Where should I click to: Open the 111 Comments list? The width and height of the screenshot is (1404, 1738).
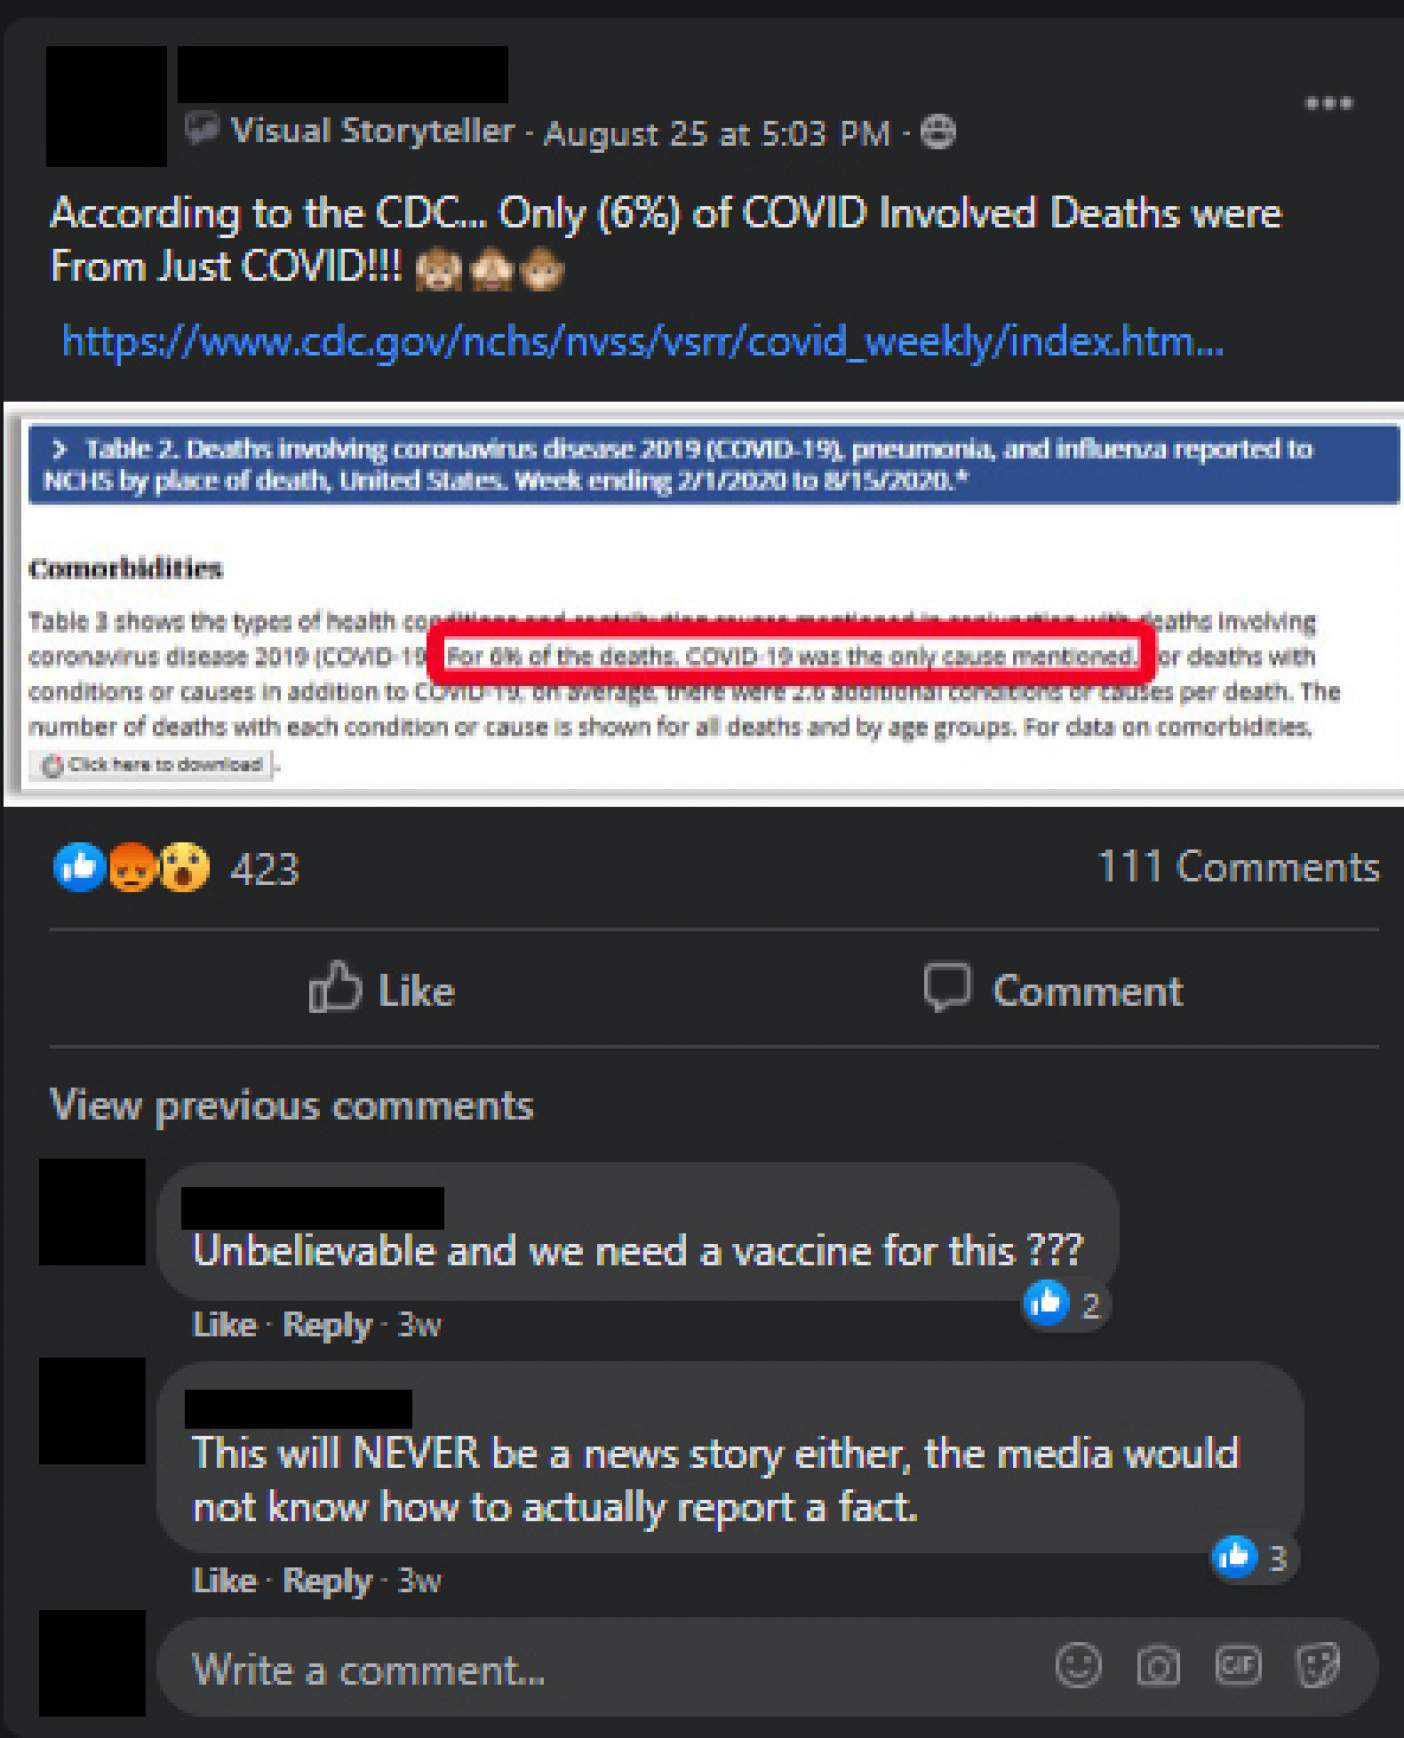tap(1238, 866)
